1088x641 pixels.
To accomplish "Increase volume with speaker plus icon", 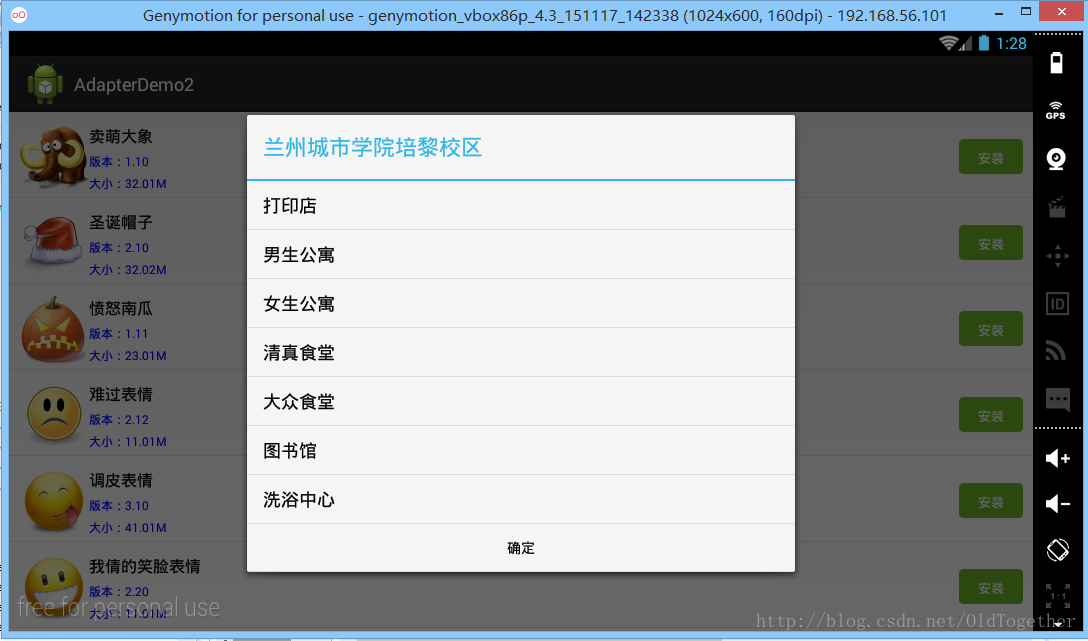I will click(1057, 458).
